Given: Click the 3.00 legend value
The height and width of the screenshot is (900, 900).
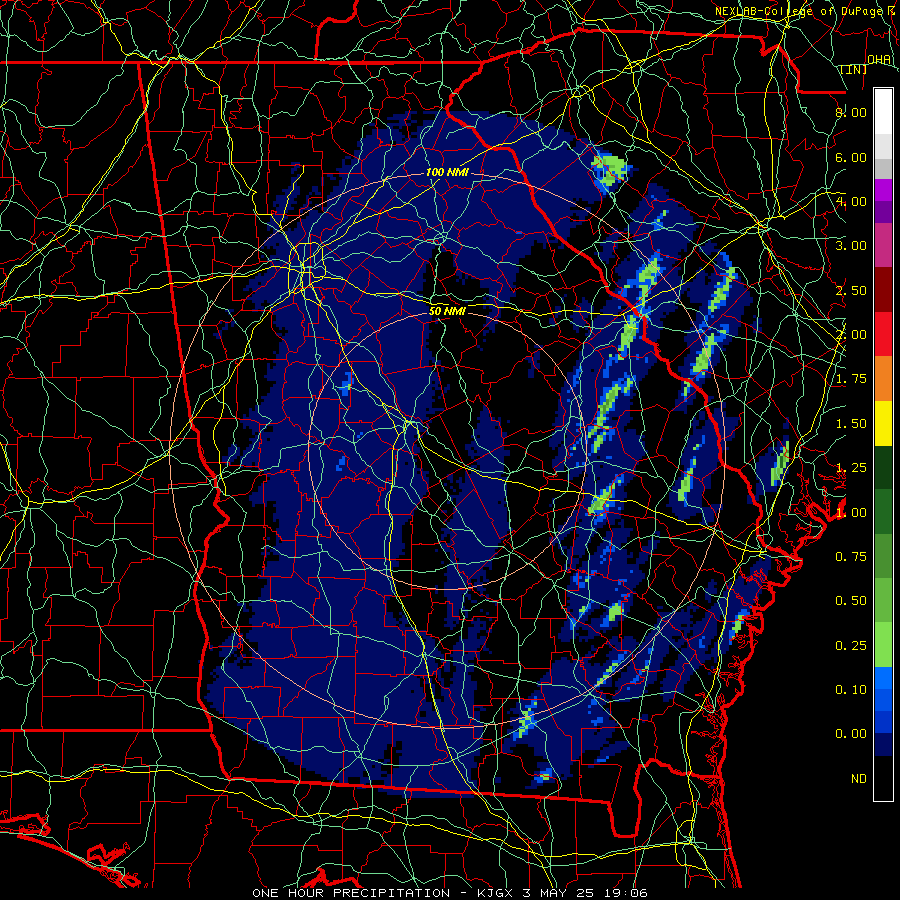Looking at the screenshot, I should tap(851, 246).
